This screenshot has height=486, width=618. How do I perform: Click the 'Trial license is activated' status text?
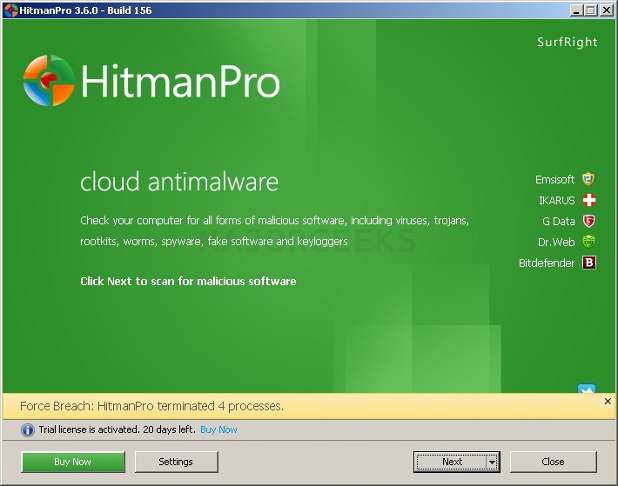coord(117,430)
